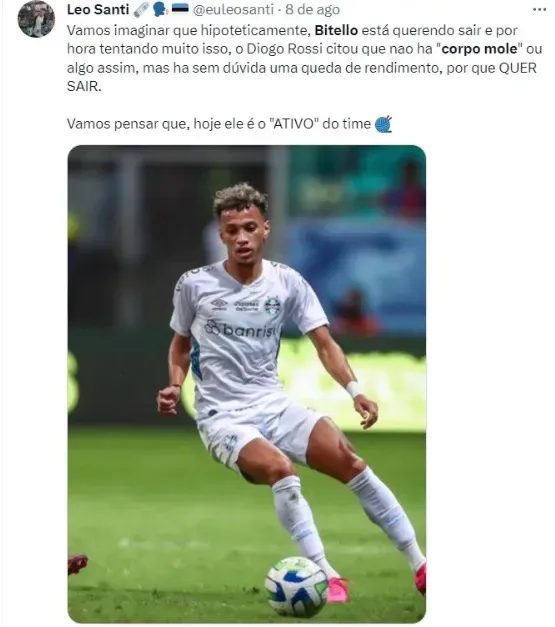Click the Leo Santi display name
555x627 pixels.
click(x=98, y=9)
